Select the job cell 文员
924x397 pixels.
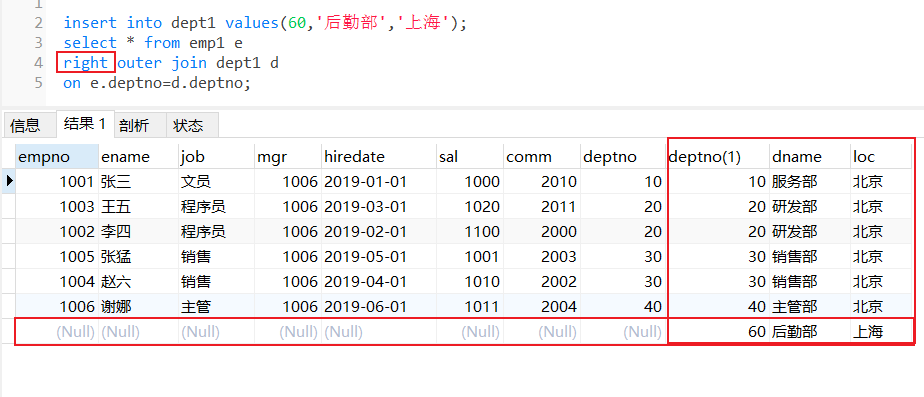click(216, 181)
